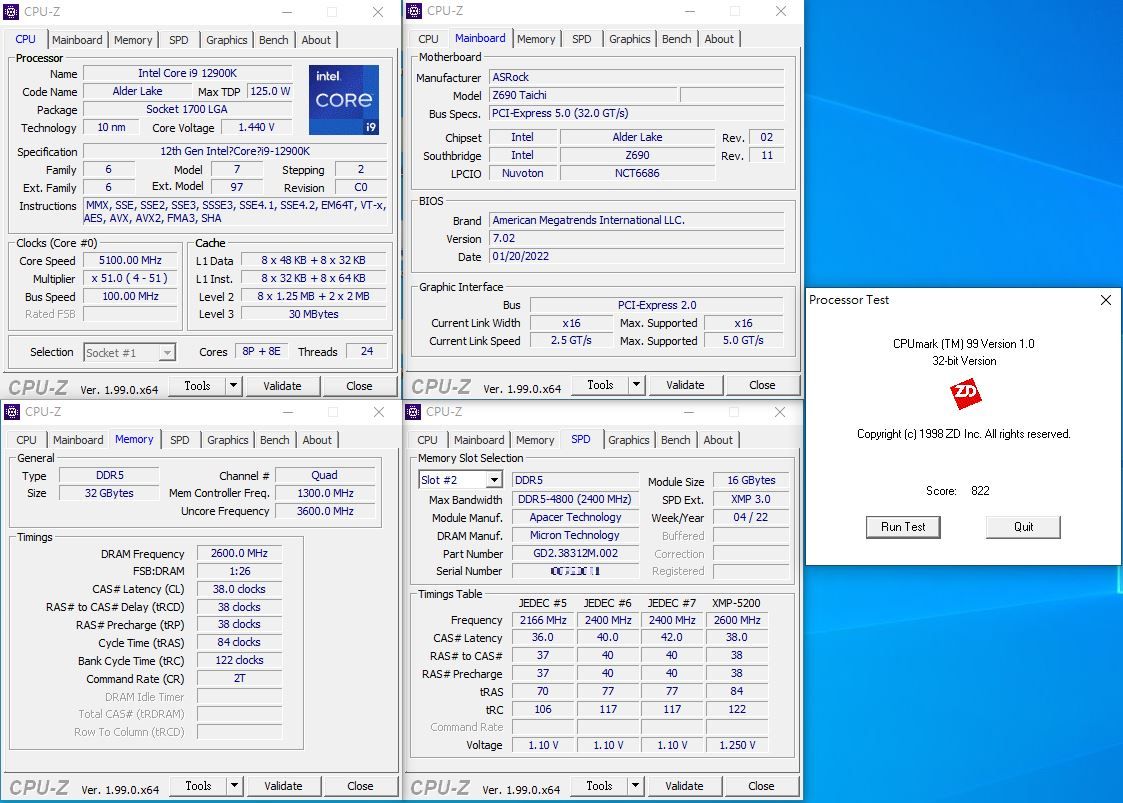Click Close button in Mainboard window

coord(762,385)
